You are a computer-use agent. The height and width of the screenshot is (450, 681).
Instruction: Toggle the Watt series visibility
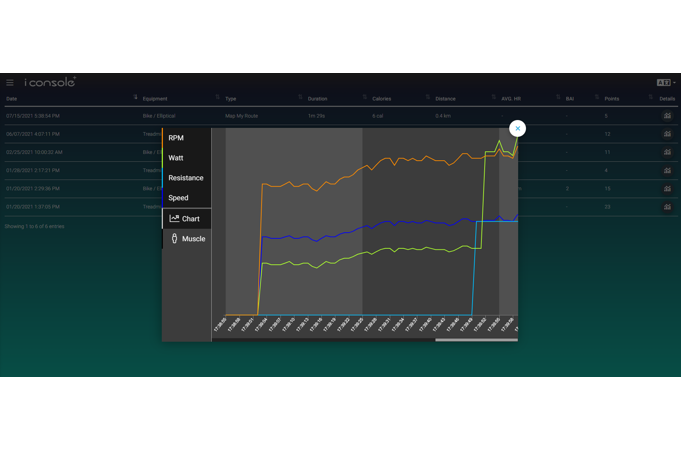(x=176, y=158)
